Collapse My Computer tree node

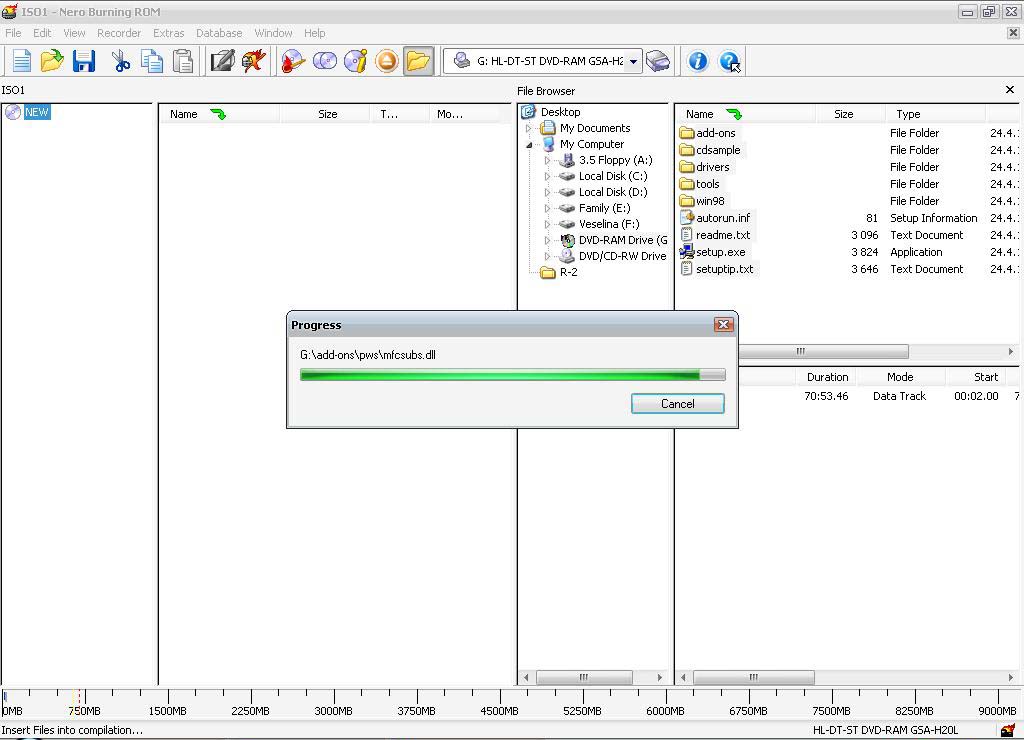529,144
